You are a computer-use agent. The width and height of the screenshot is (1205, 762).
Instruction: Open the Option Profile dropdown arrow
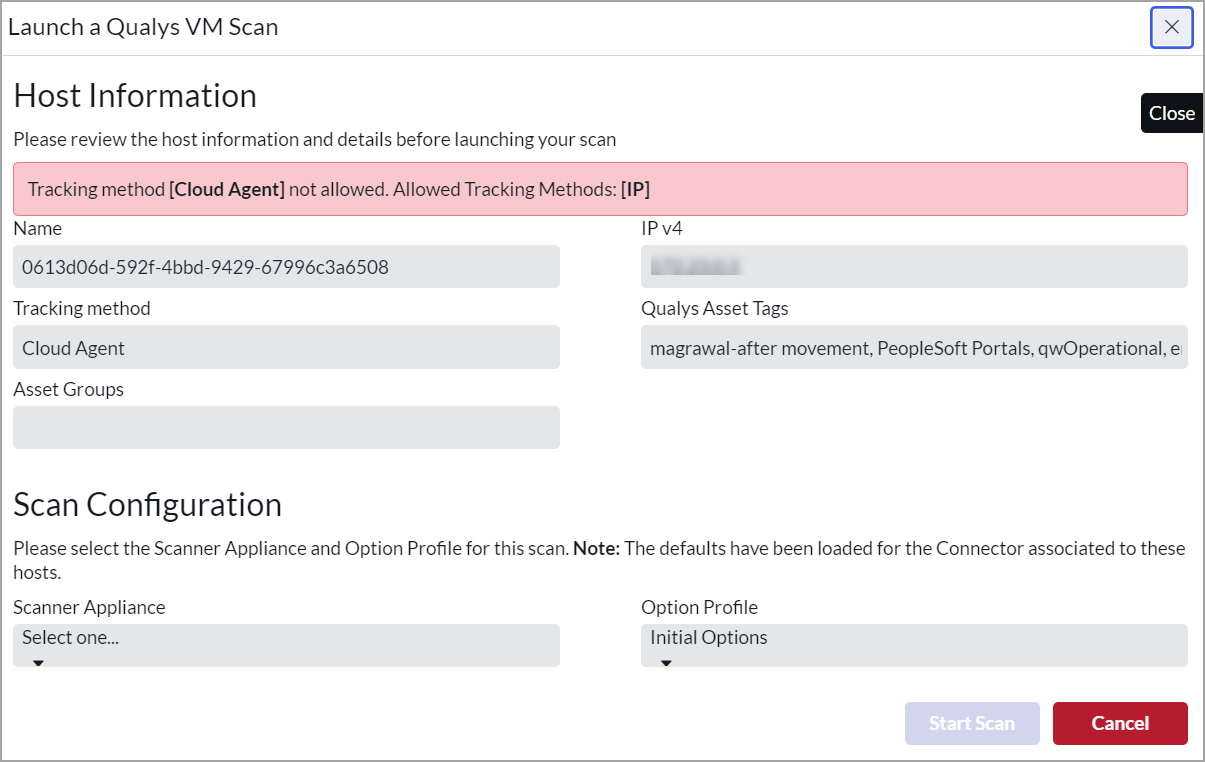pos(665,661)
